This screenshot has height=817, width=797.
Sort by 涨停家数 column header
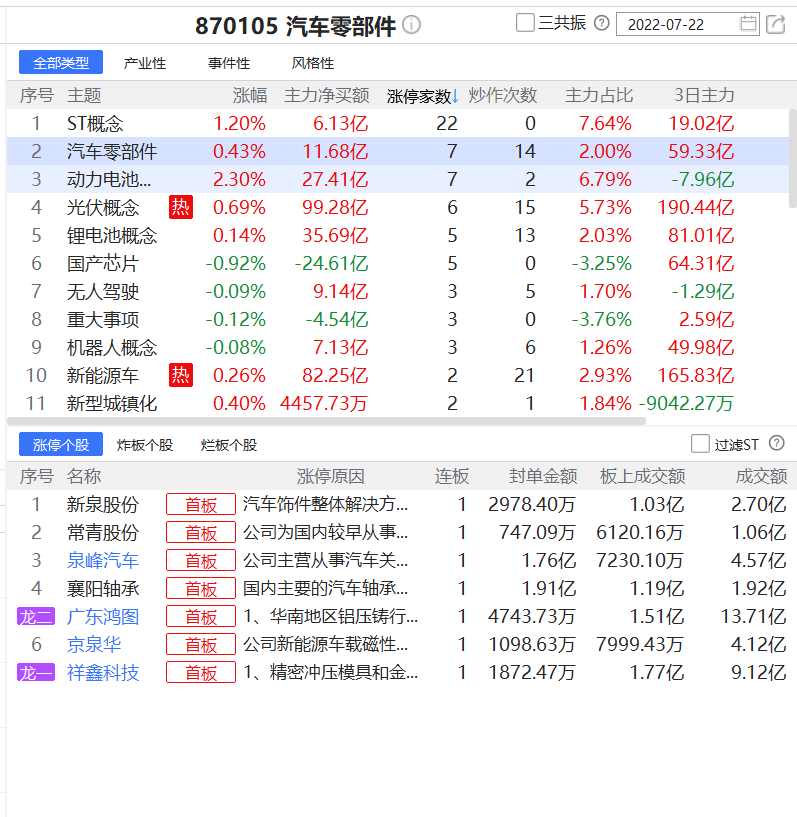pyautogui.click(x=422, y=96)
